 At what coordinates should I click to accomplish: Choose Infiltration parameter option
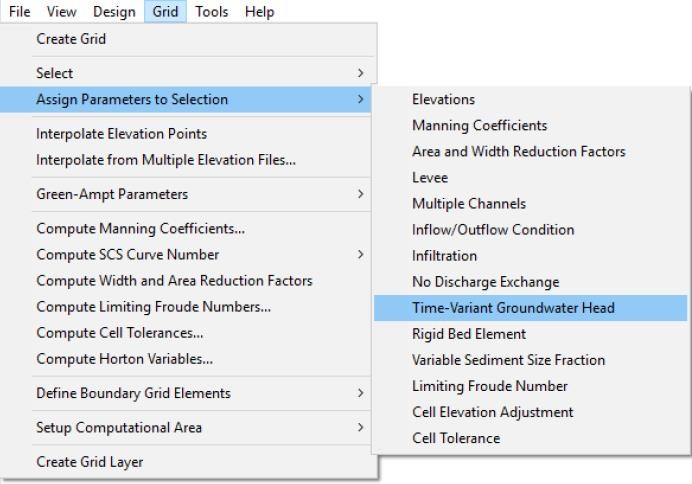tap(444, 256)
